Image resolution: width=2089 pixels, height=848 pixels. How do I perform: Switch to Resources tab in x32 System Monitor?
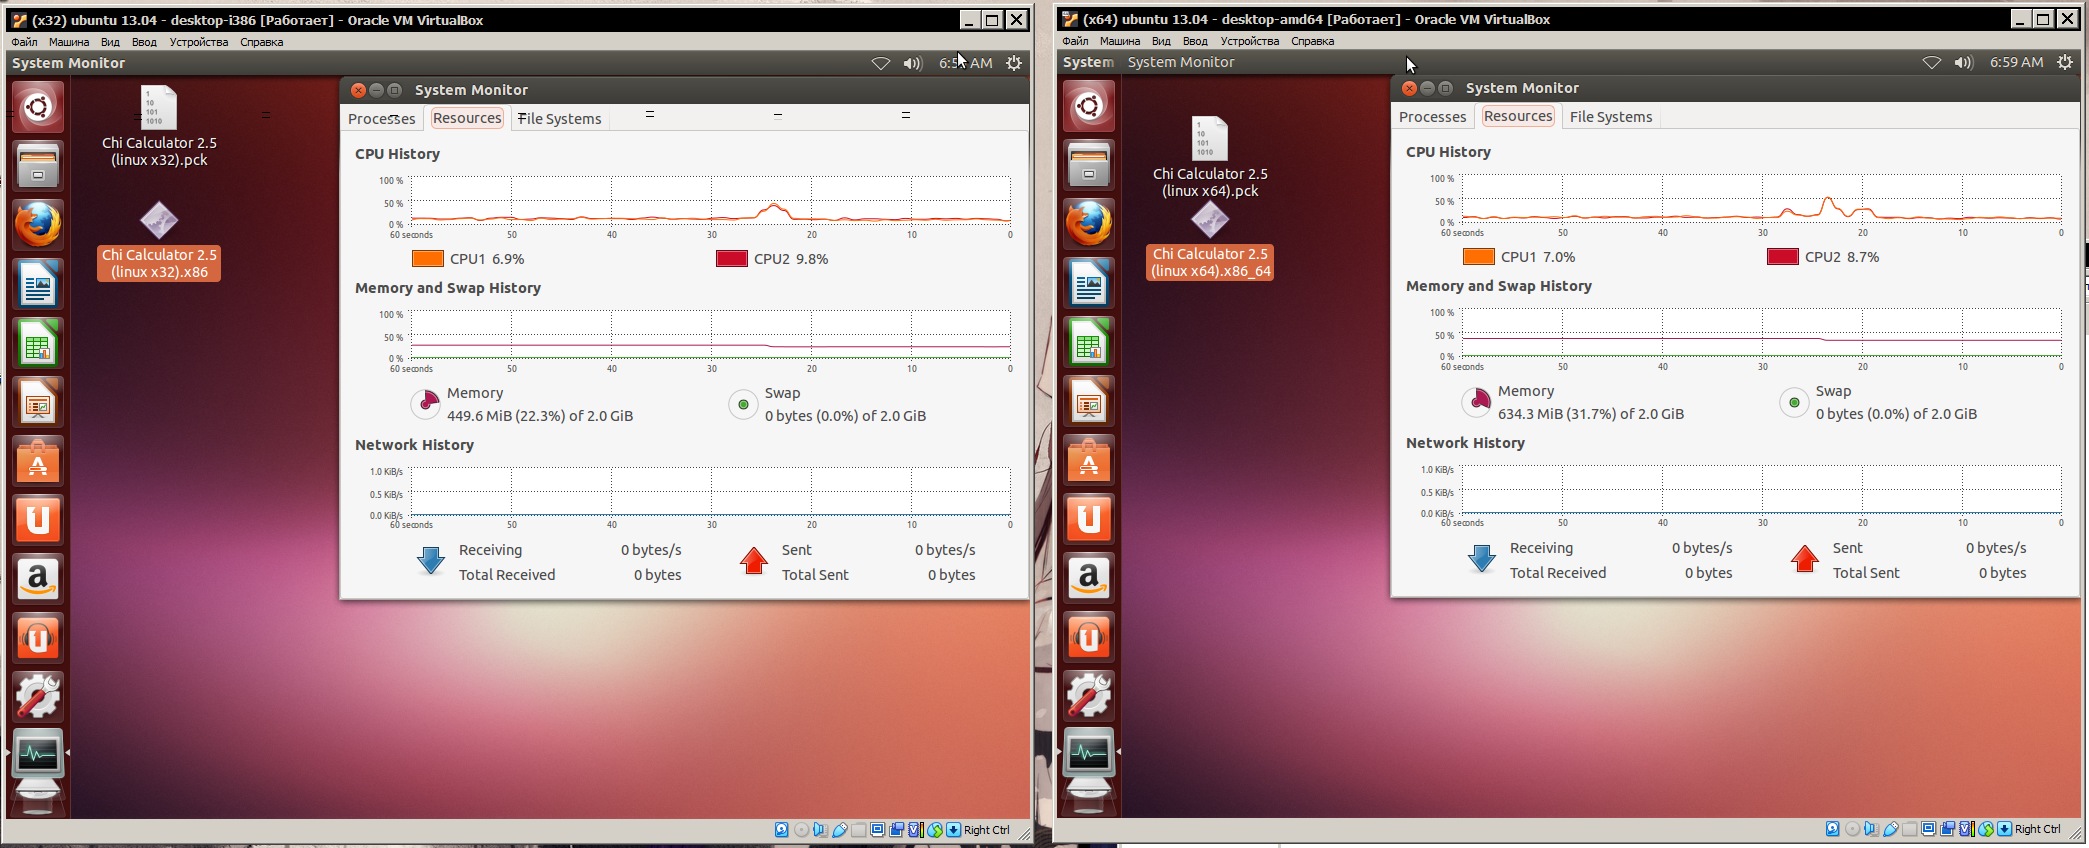467,118
